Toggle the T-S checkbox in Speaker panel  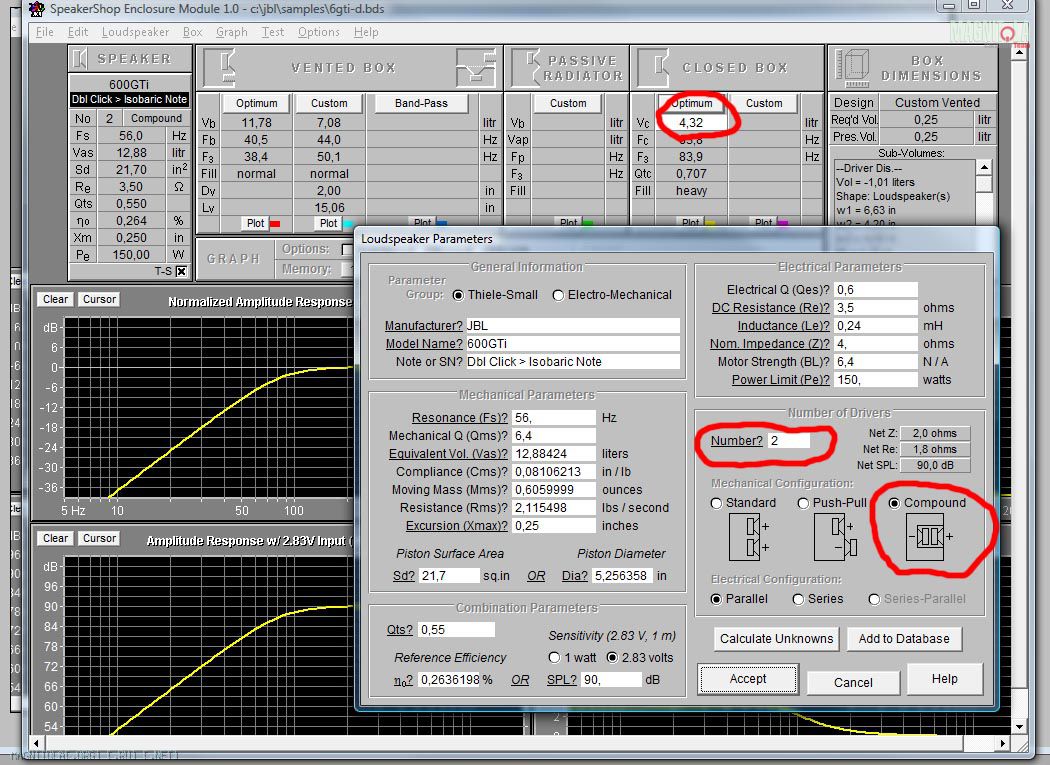pyautogui.click(x=181, y=271)
